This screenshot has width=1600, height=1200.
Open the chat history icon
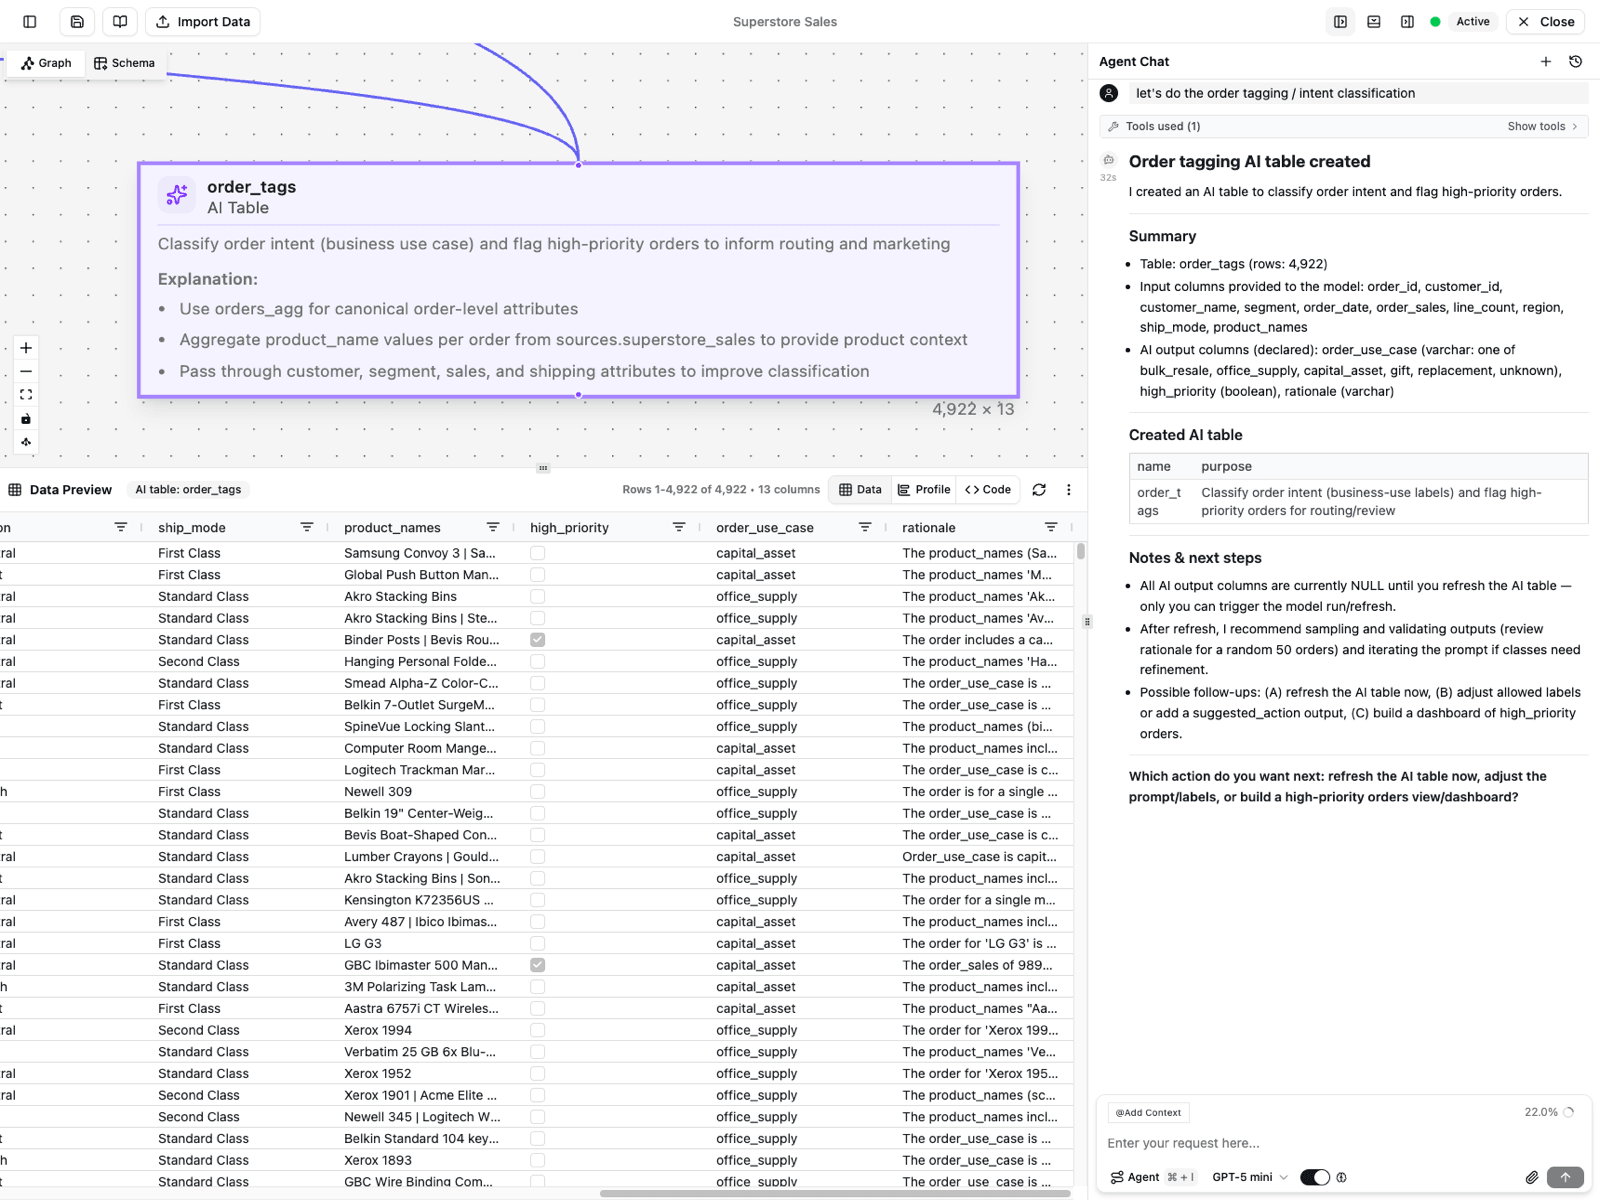coord(1575,62)
